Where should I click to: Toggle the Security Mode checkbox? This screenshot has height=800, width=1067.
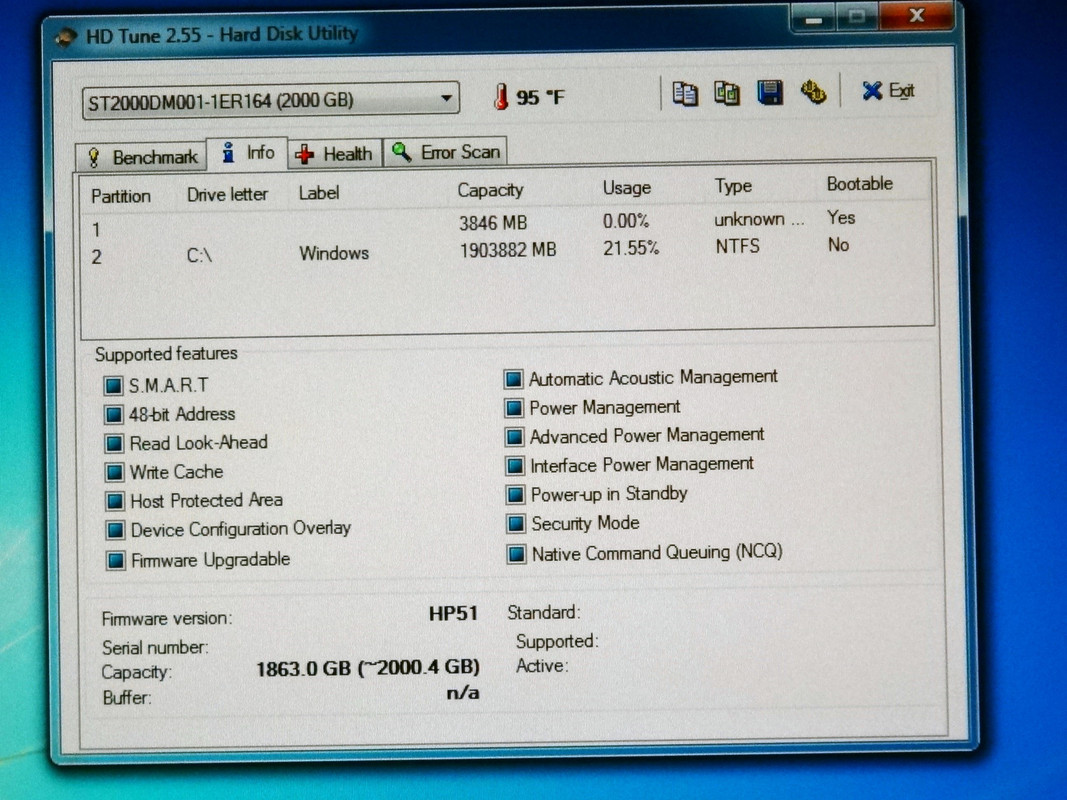[516, 524]
